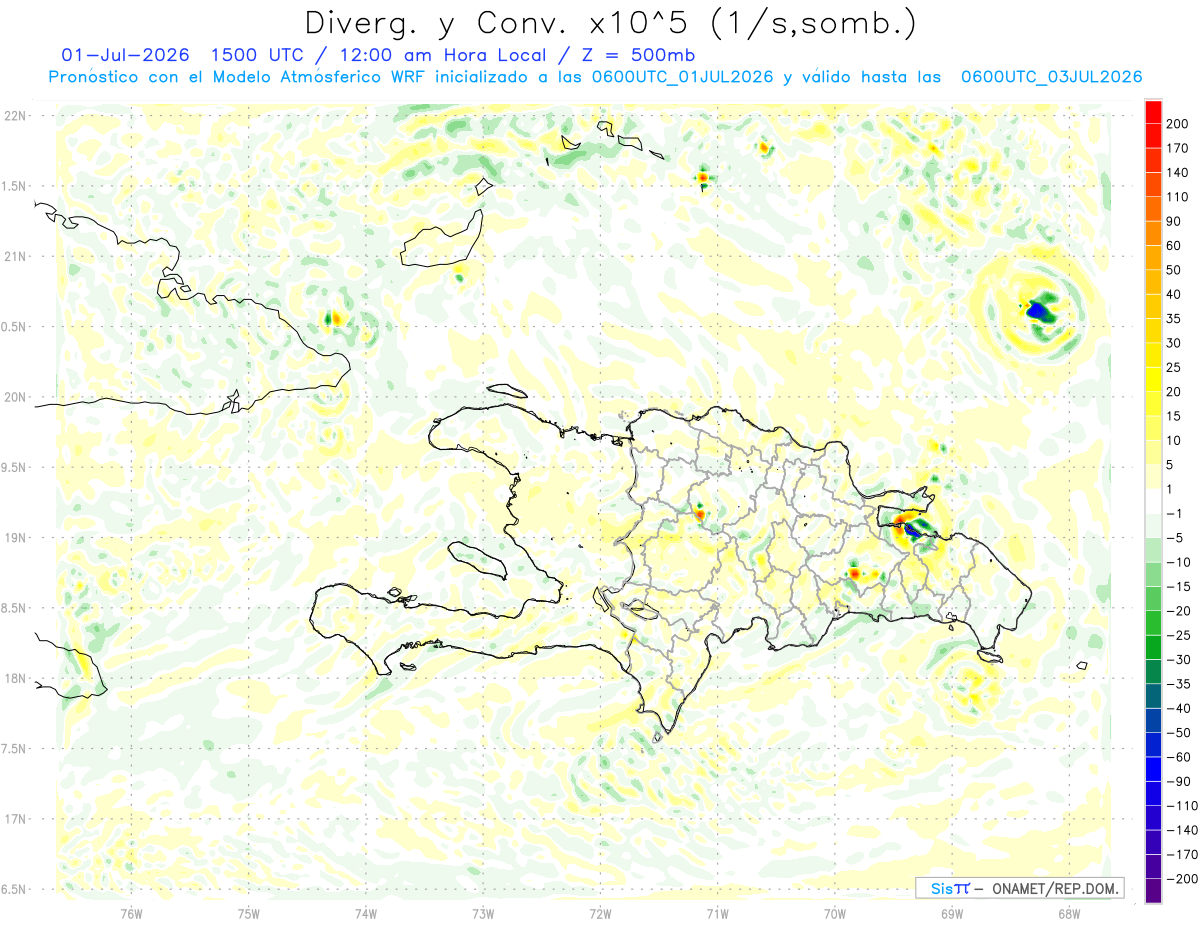
Task: Click the longitude label '74W'
Action: [x=366, y=912]
